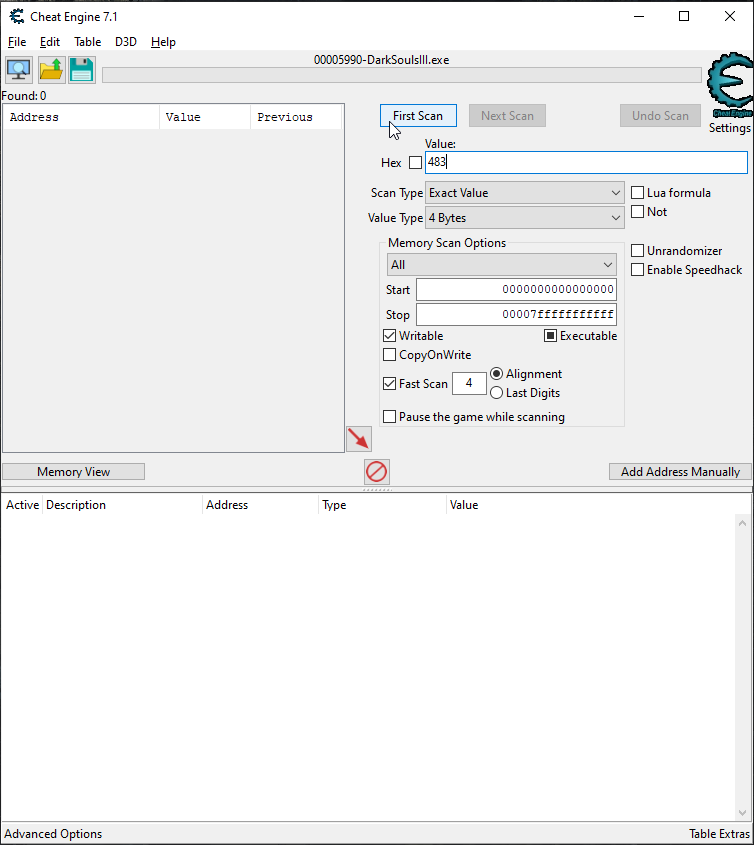Screen dimensions: 754x845
Task: Click the floppy disk save icon
Action: point(81,70)
